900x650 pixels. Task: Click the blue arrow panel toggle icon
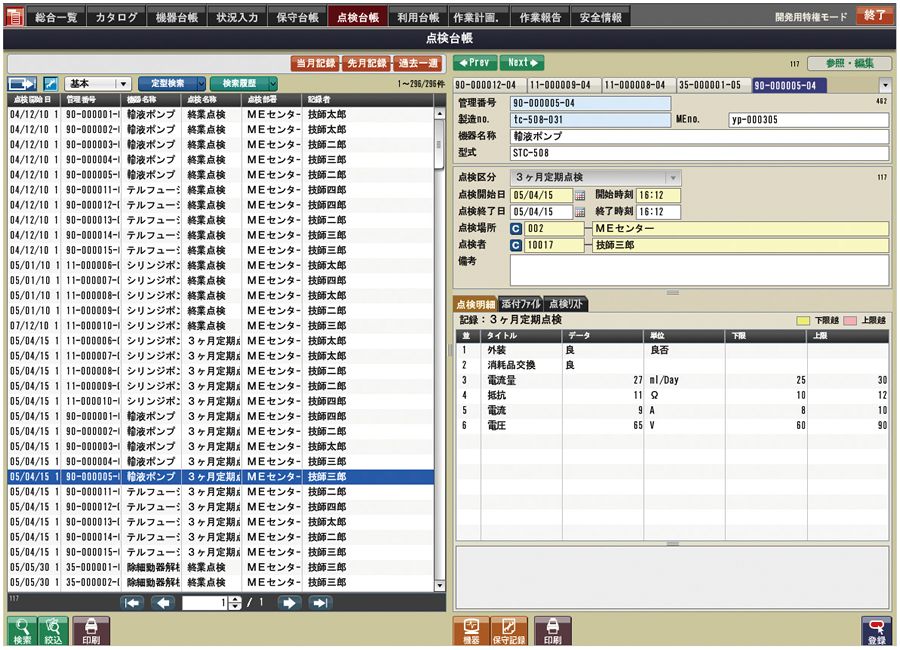[22, 84]
